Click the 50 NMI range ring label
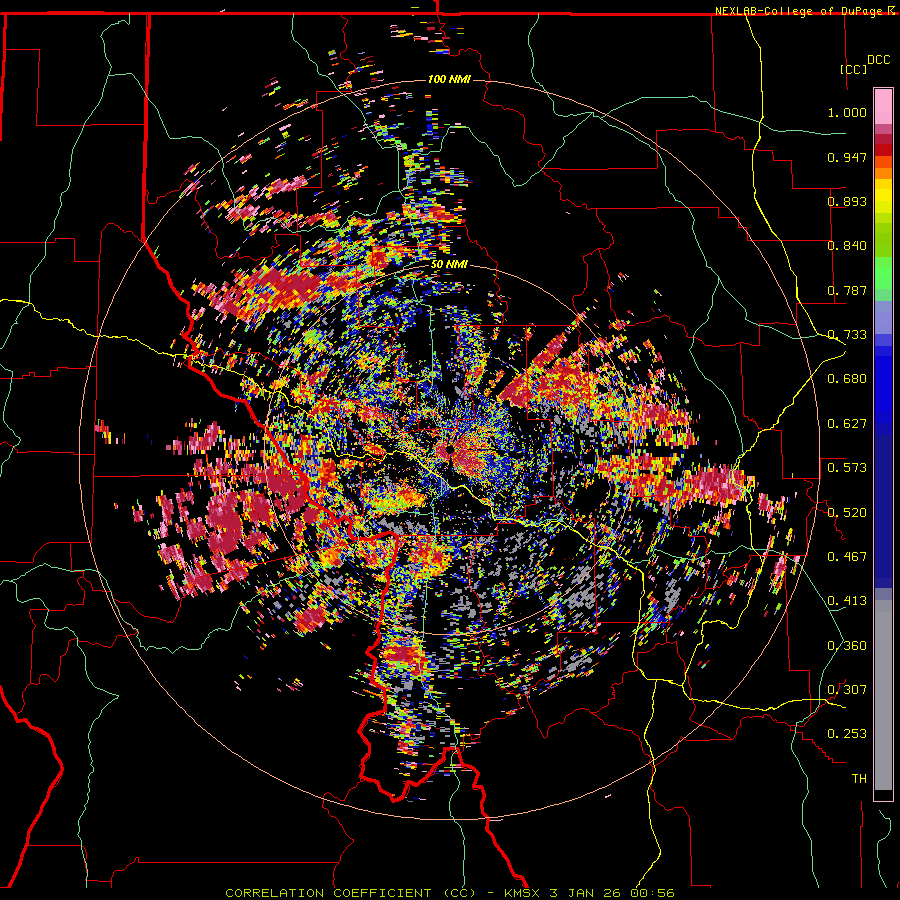This screenshot has width=900, height=900. (x=449, y=265)
